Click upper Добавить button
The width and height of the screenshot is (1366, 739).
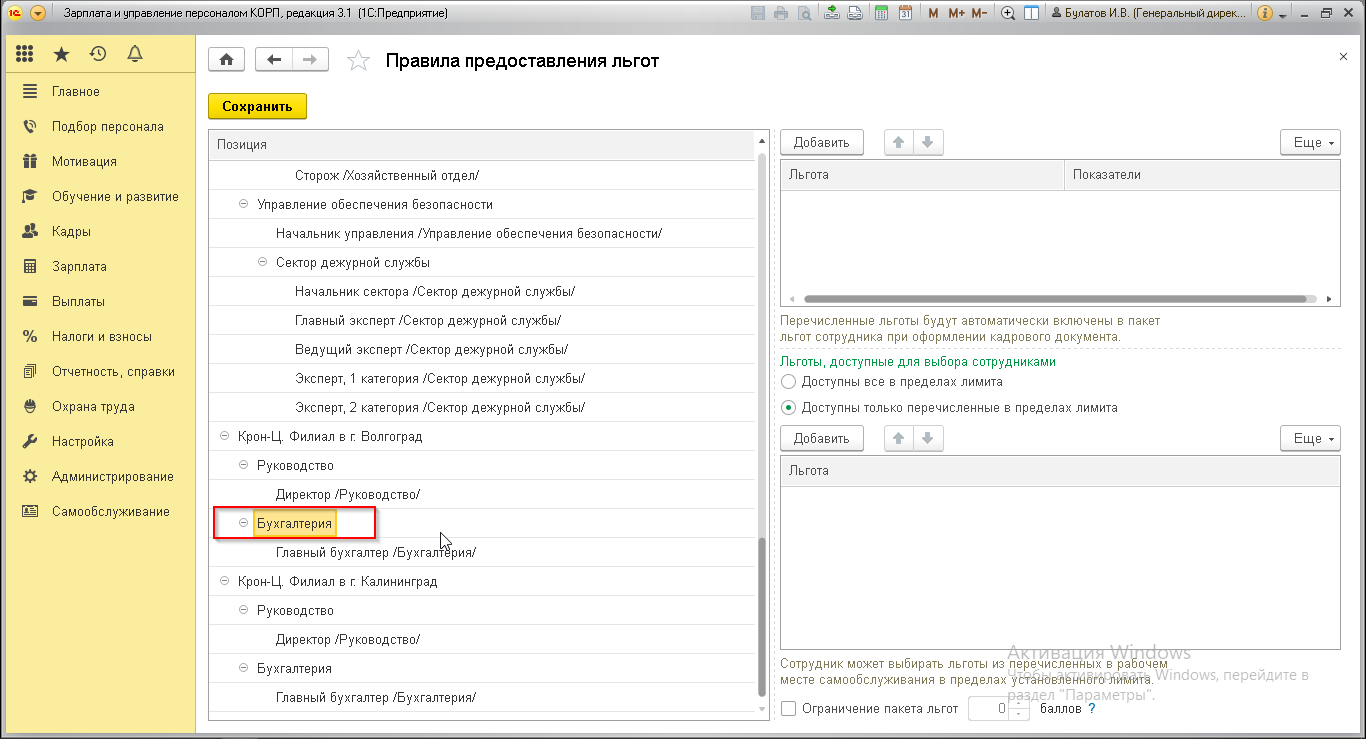(821, 143)
